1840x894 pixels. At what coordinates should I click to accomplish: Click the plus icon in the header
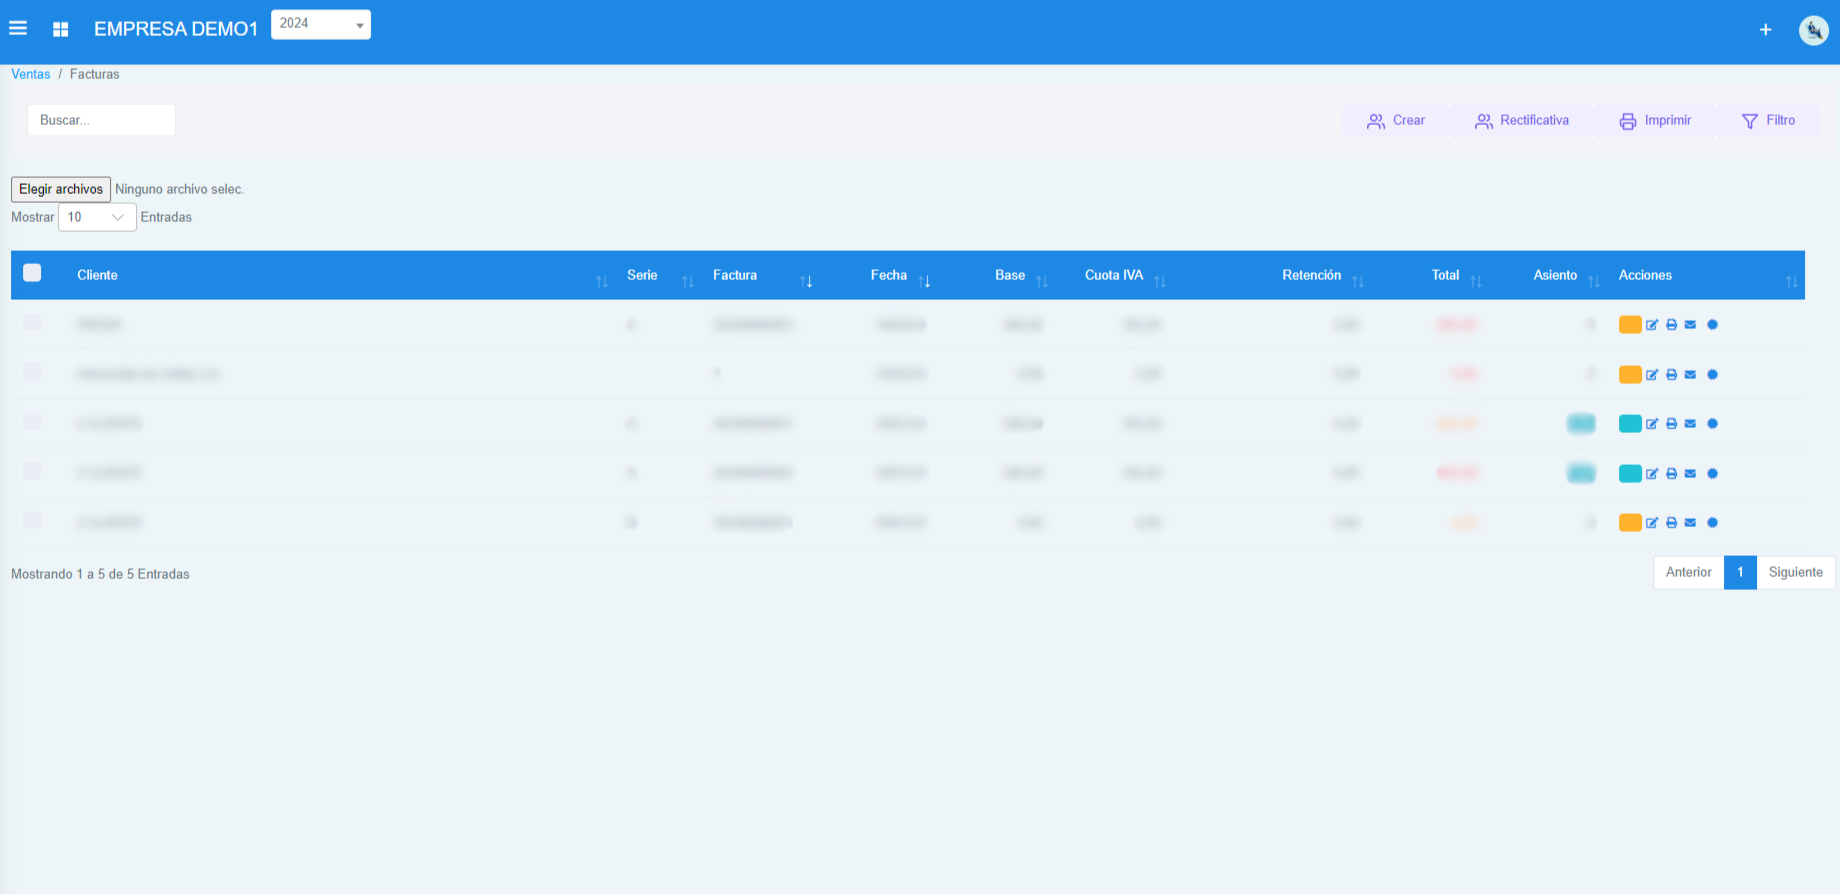click(1765, 30)
